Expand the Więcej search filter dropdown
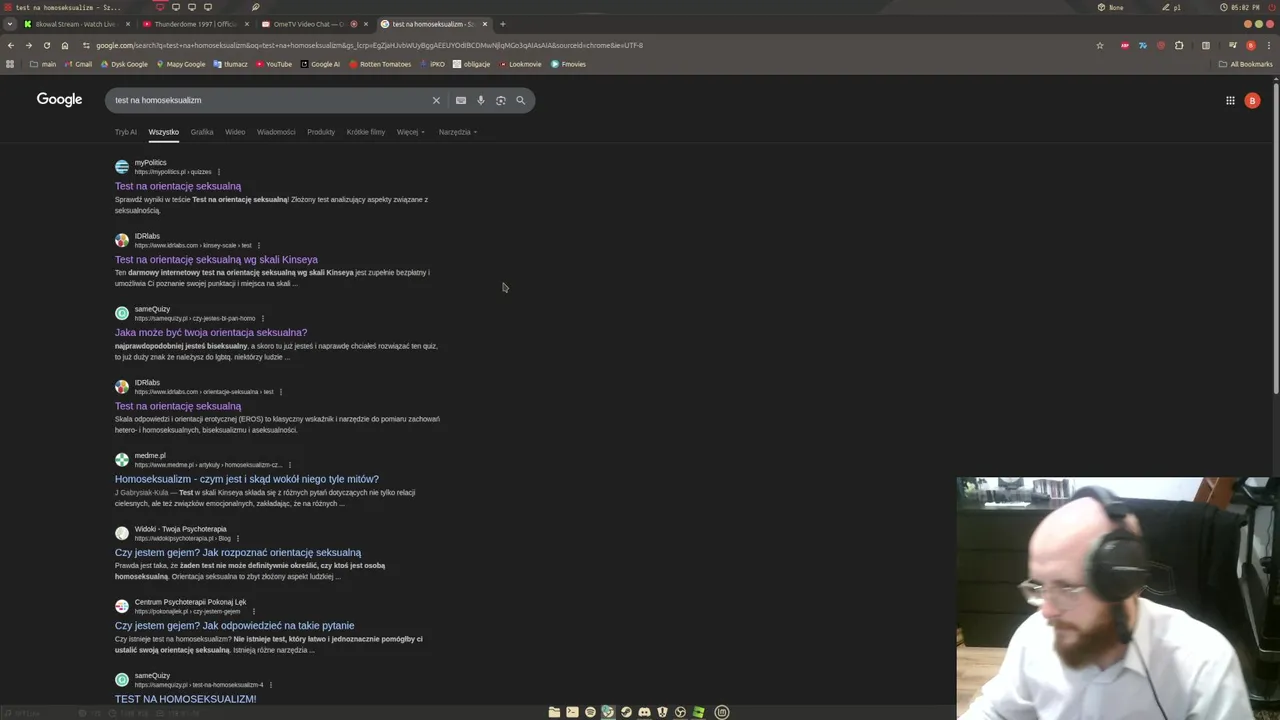The width and height of the screenshot is (1280, 720). click(411, 132)
